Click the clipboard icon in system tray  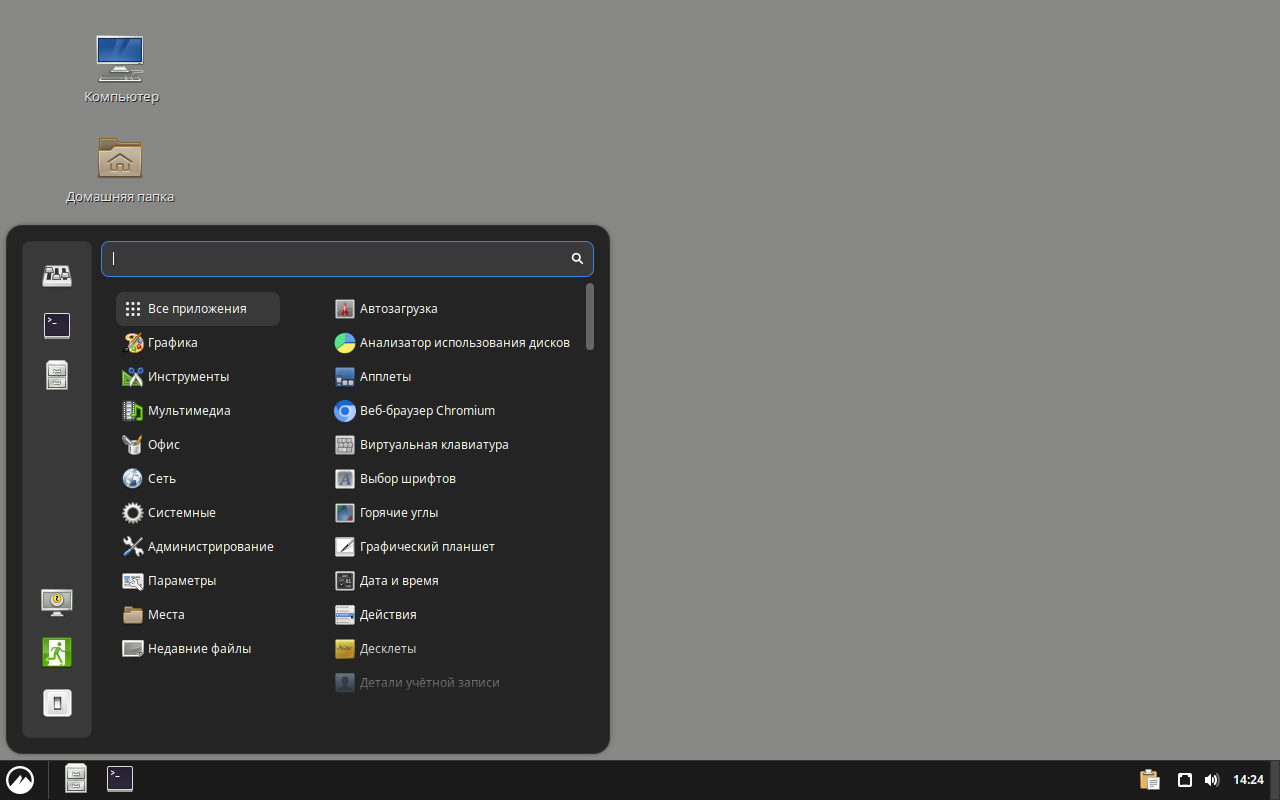click(1149, 780)
